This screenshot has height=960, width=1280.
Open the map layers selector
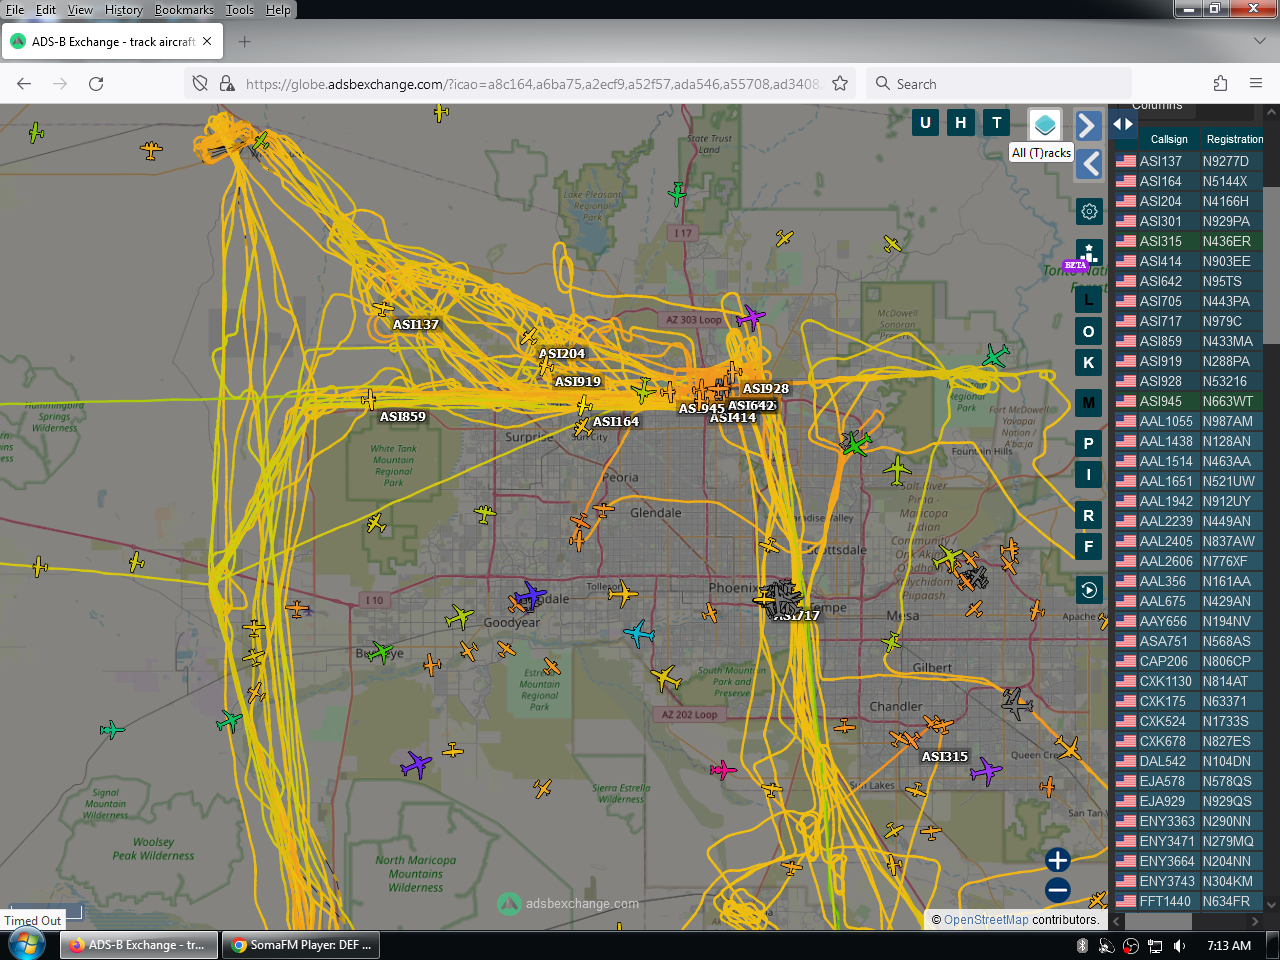[1045, 125]
